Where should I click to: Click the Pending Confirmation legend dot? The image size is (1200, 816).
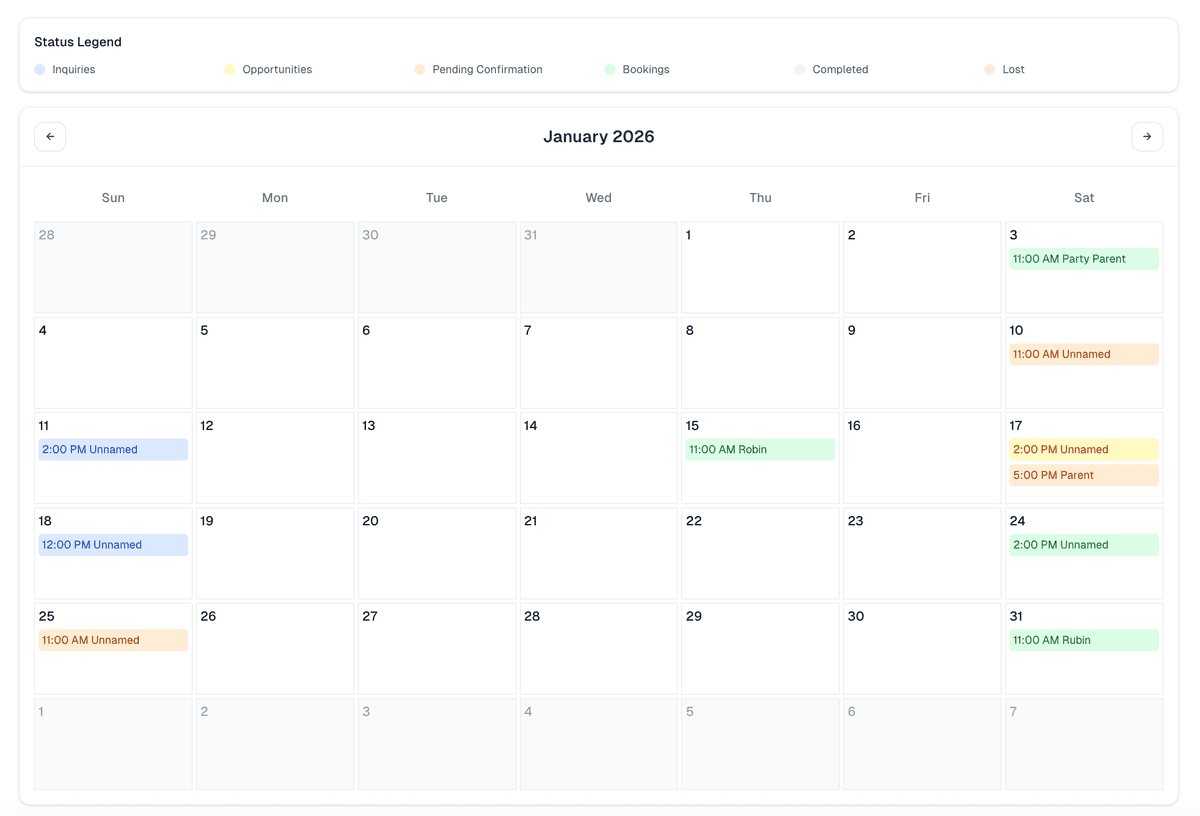pos(419,69)
